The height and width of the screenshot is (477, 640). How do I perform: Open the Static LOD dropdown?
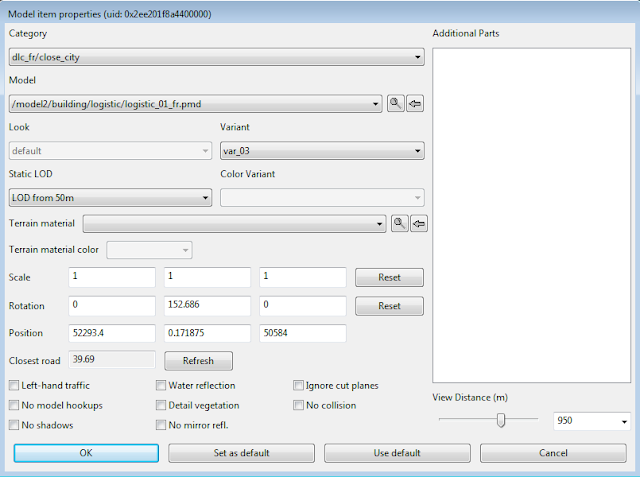[x=110, y=198]
